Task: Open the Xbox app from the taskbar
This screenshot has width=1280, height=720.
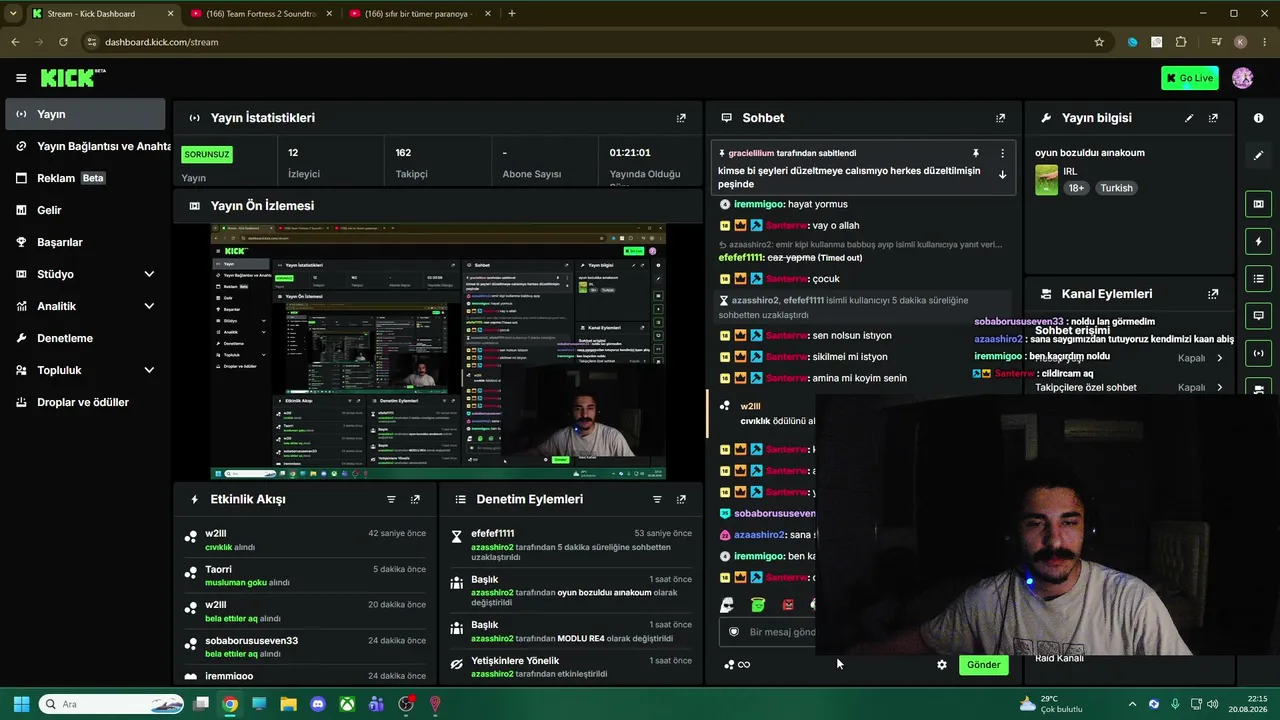Action: (347, 704)
